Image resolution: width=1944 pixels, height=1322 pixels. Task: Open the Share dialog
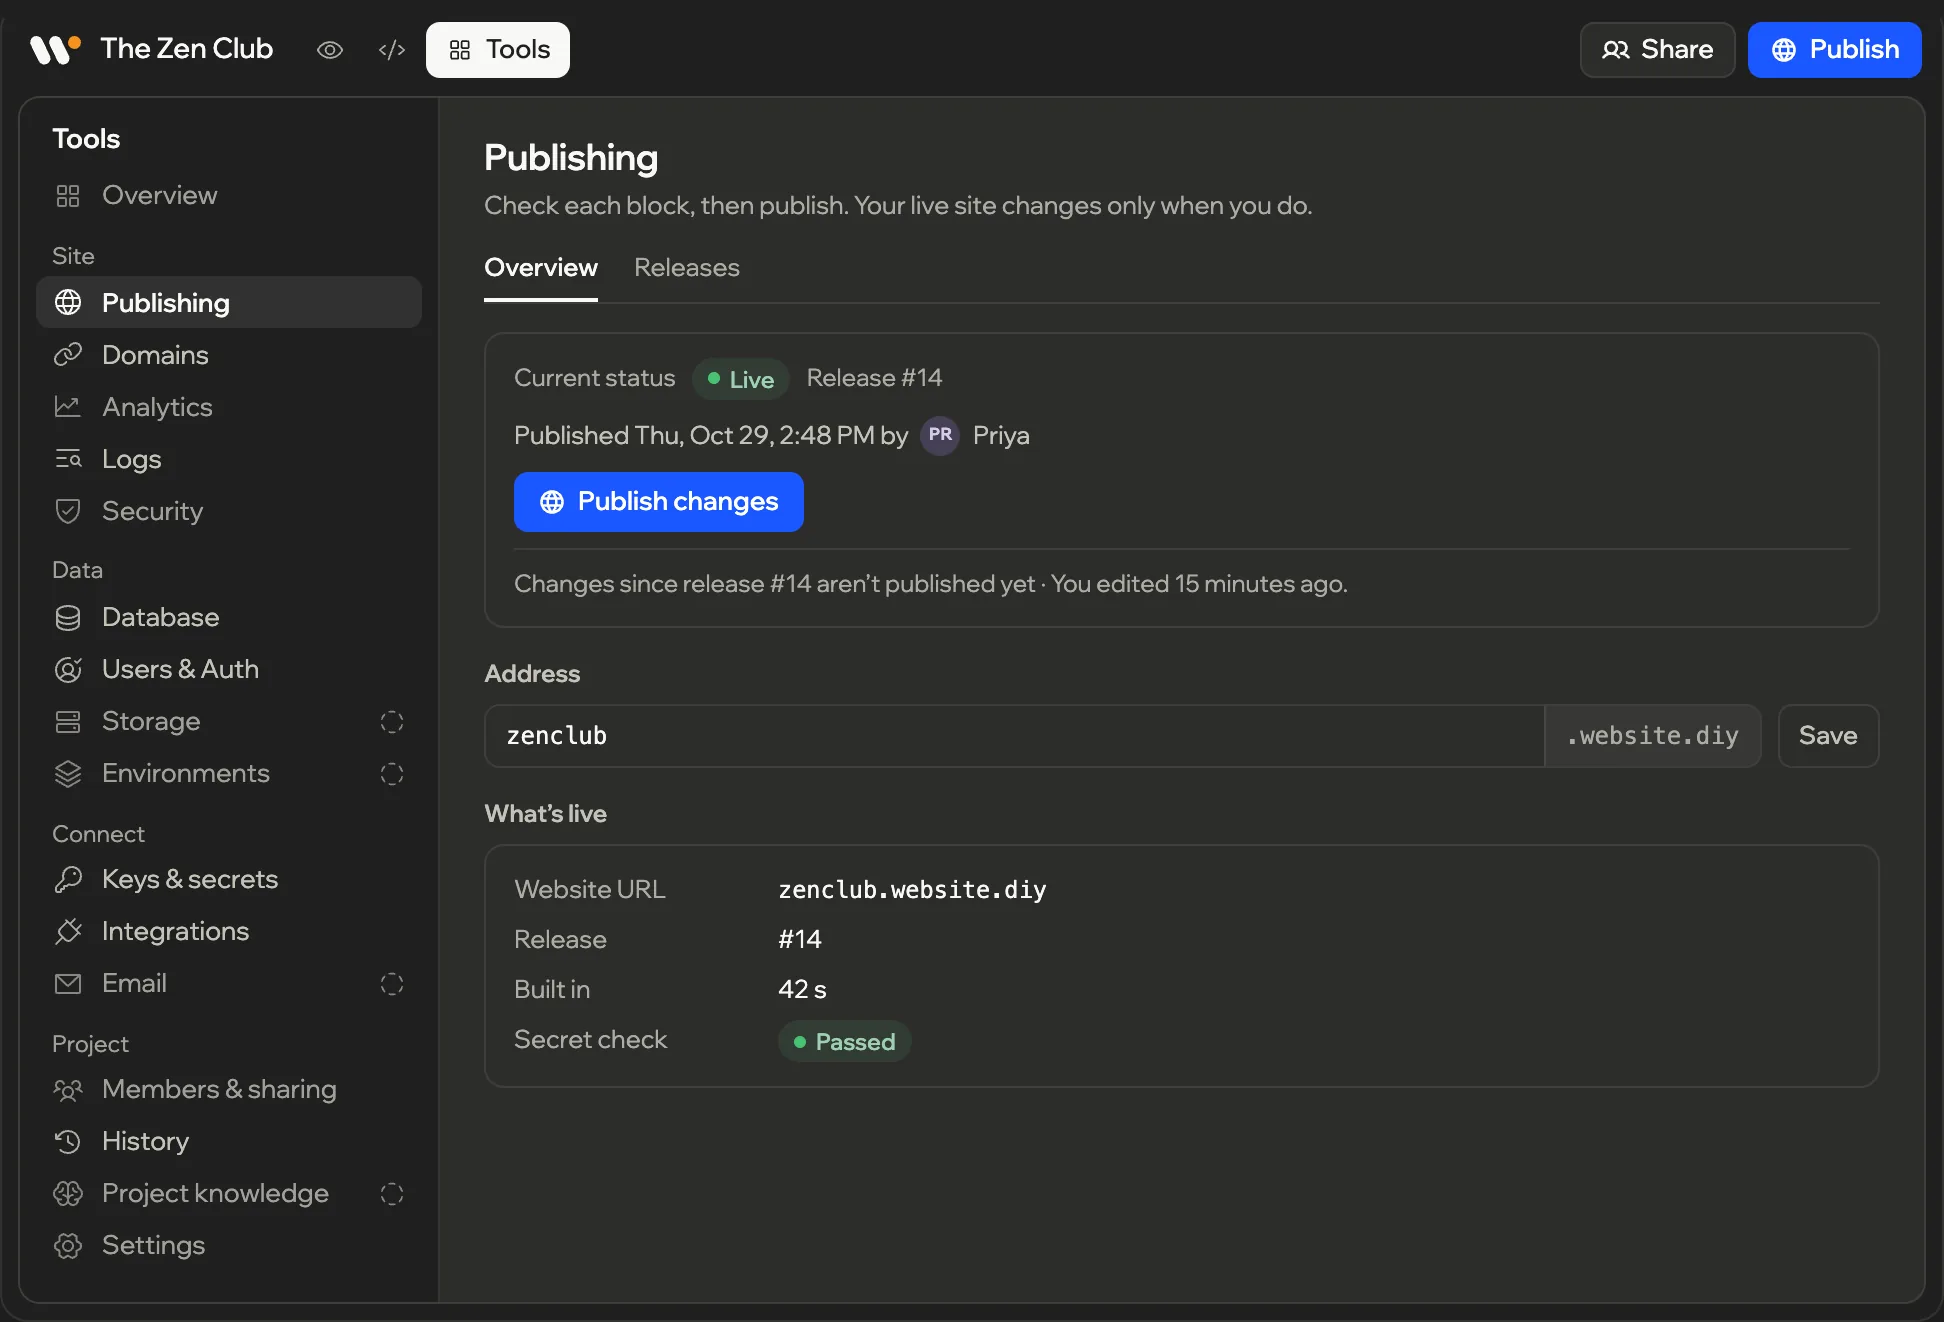(x=1657, y=50)
